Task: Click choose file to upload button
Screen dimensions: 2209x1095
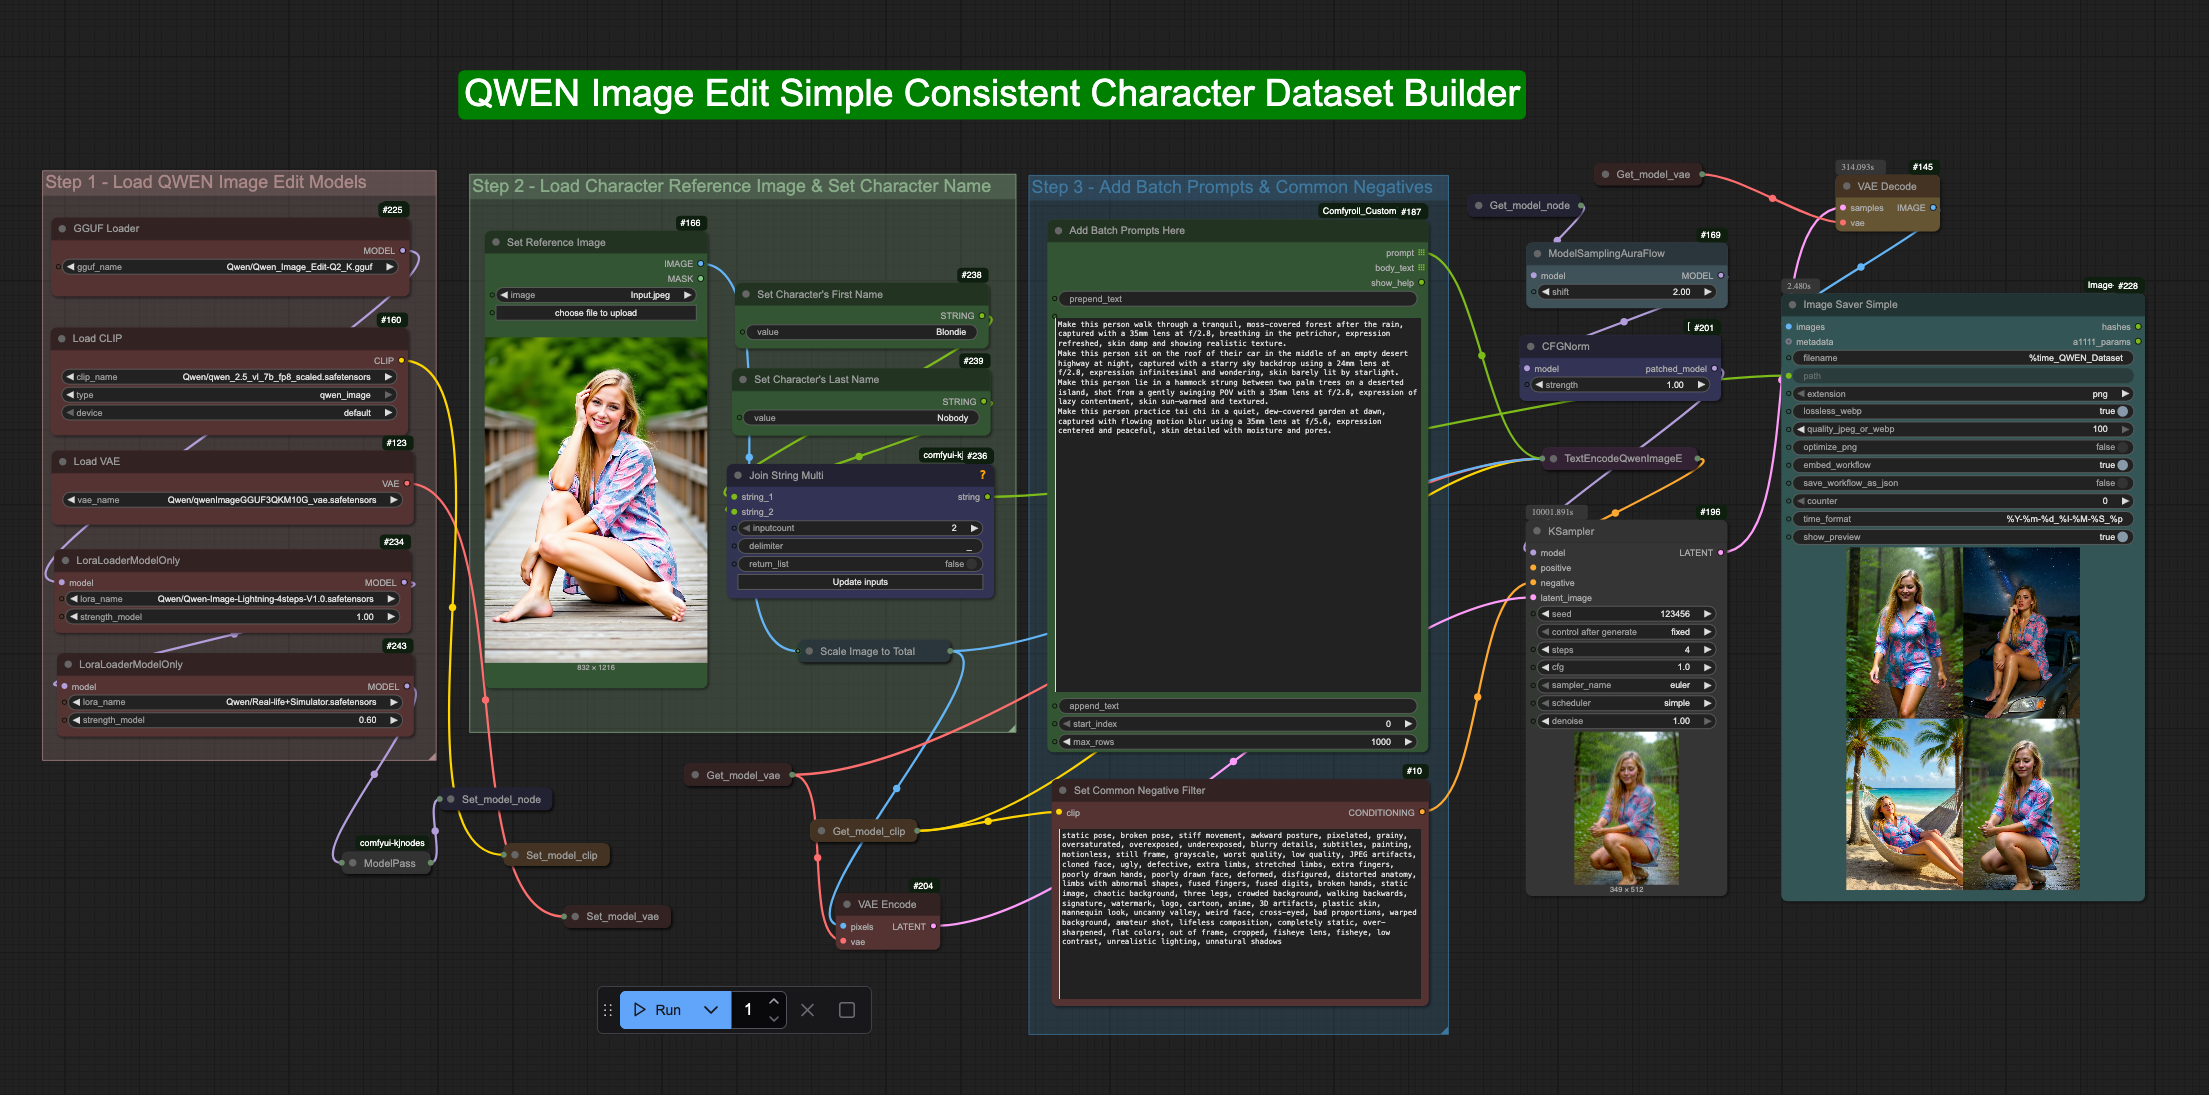Action: click(596, 313)
